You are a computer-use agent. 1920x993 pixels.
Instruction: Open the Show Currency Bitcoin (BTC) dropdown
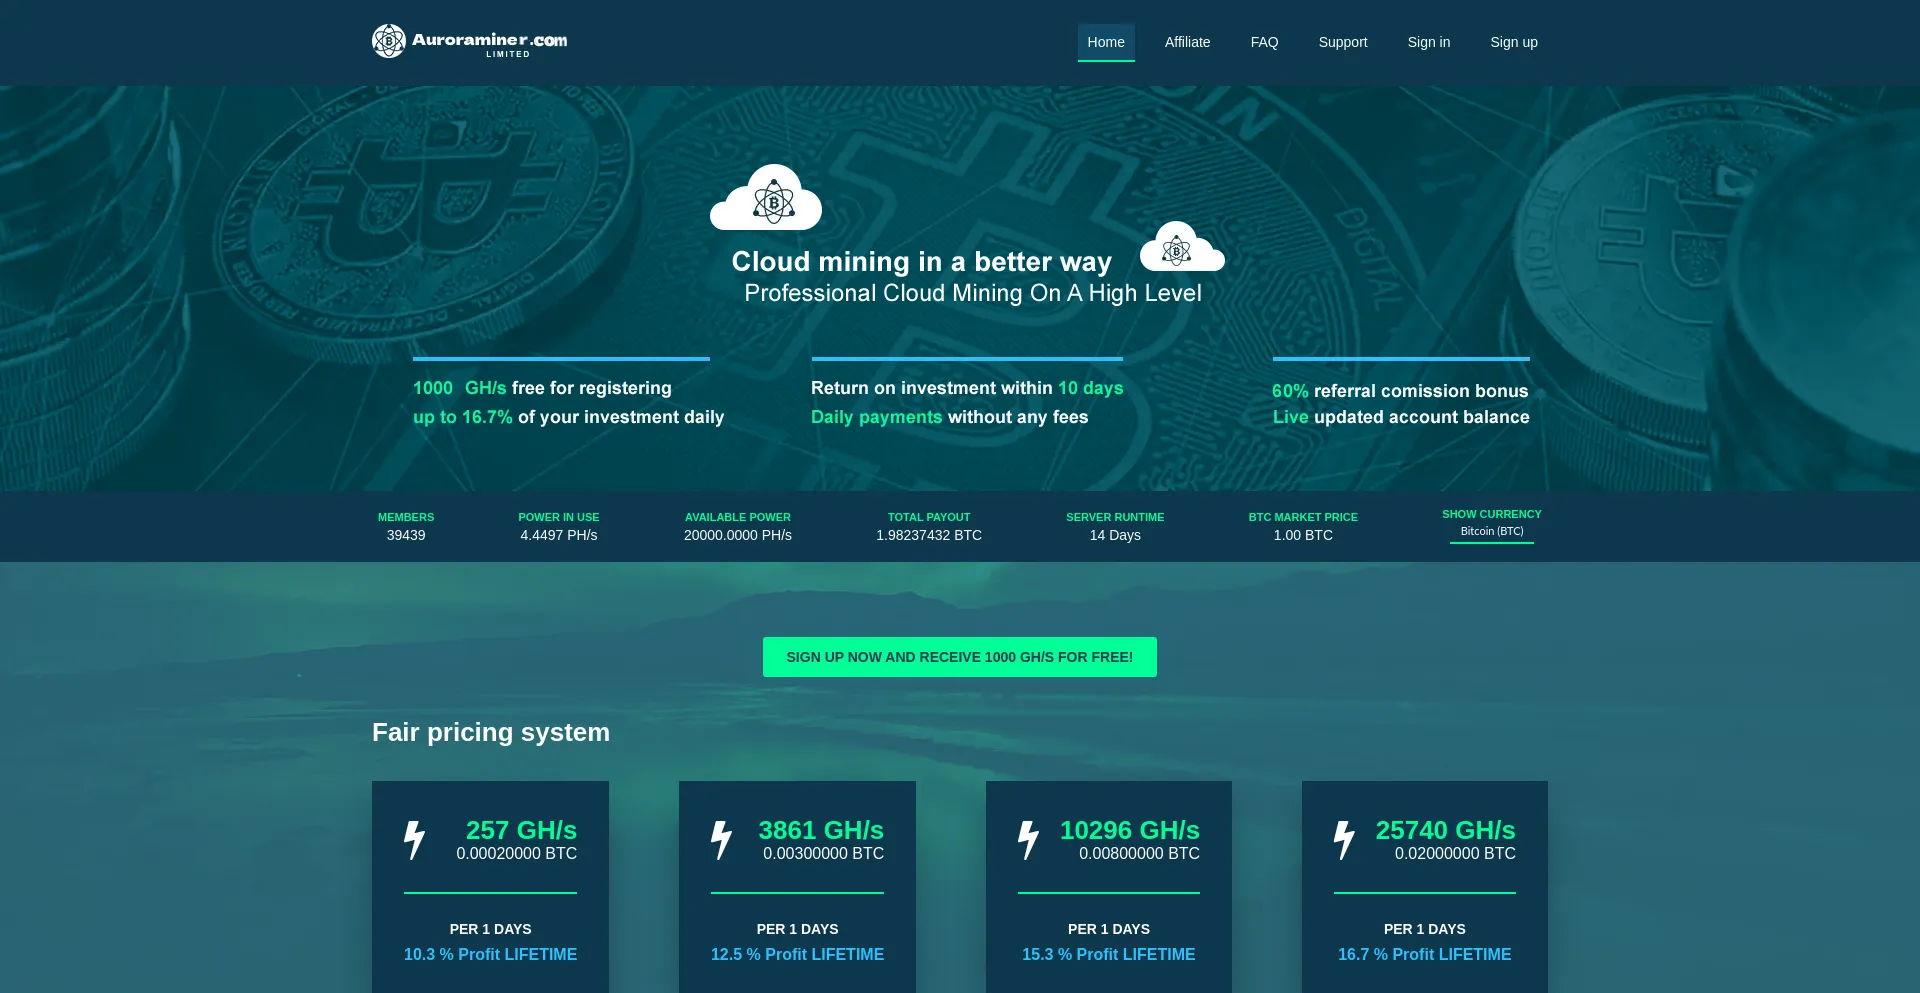coord(1491,532)
